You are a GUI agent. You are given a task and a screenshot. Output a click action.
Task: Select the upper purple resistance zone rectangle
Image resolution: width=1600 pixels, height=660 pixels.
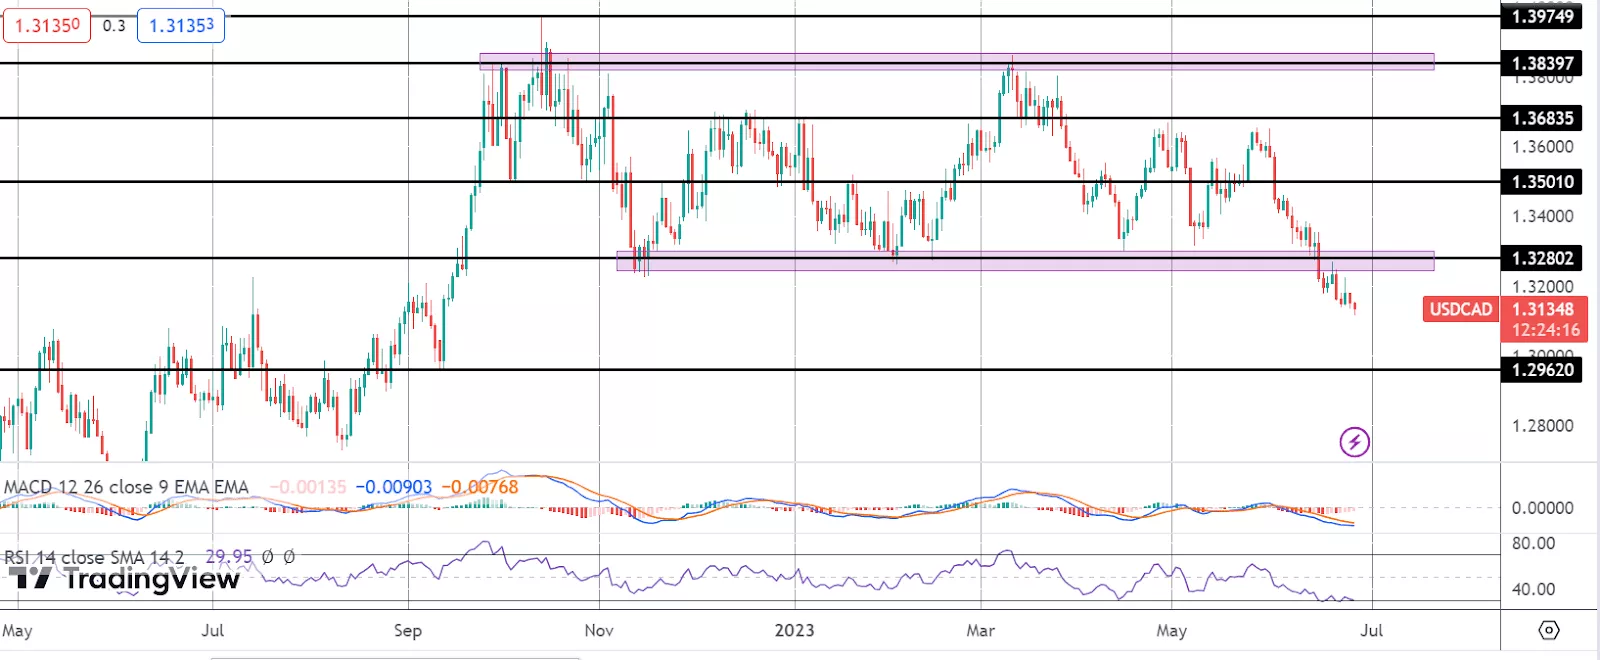[956, 62]
